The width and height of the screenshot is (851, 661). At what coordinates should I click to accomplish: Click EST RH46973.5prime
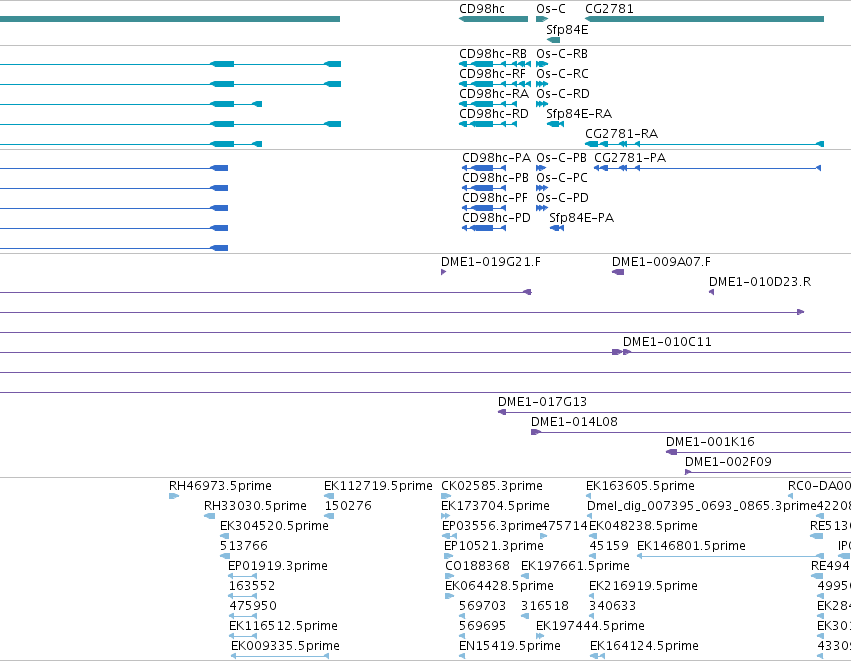tap(220, 486)
